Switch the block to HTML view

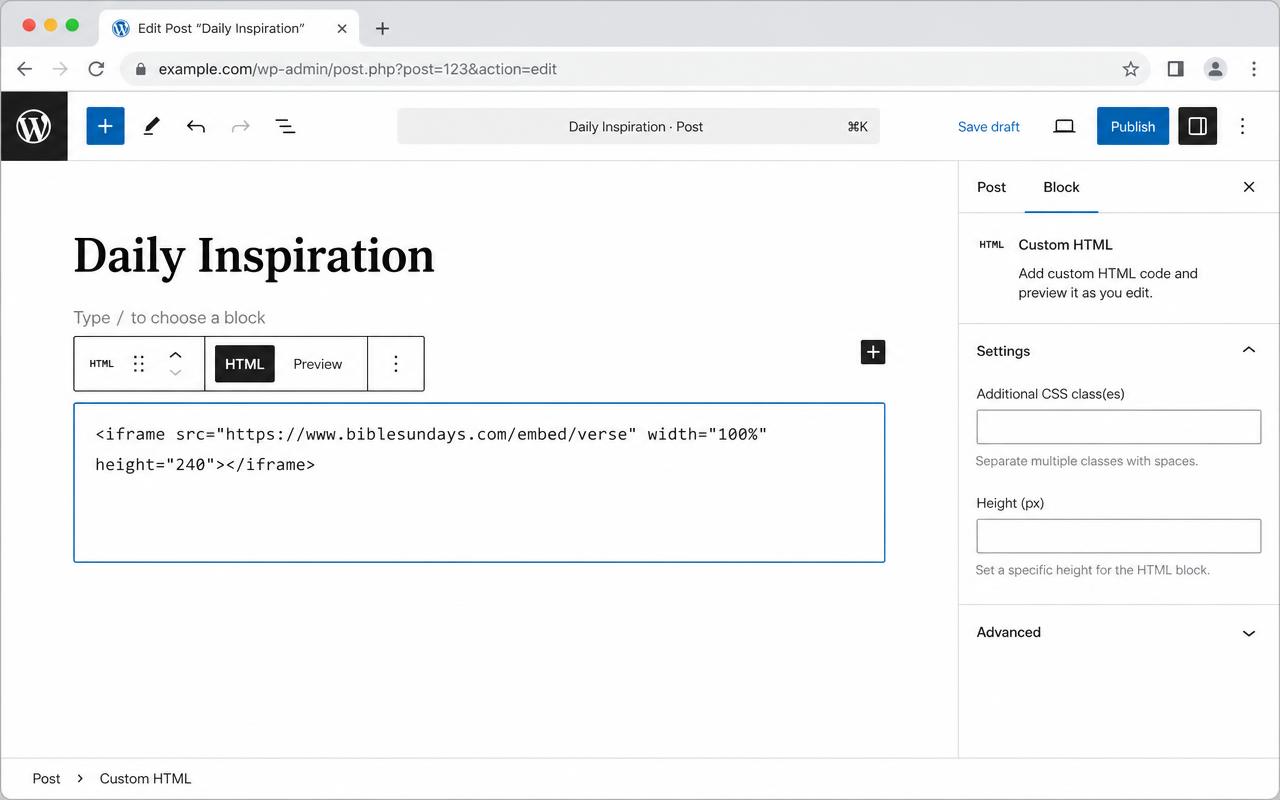244,364
